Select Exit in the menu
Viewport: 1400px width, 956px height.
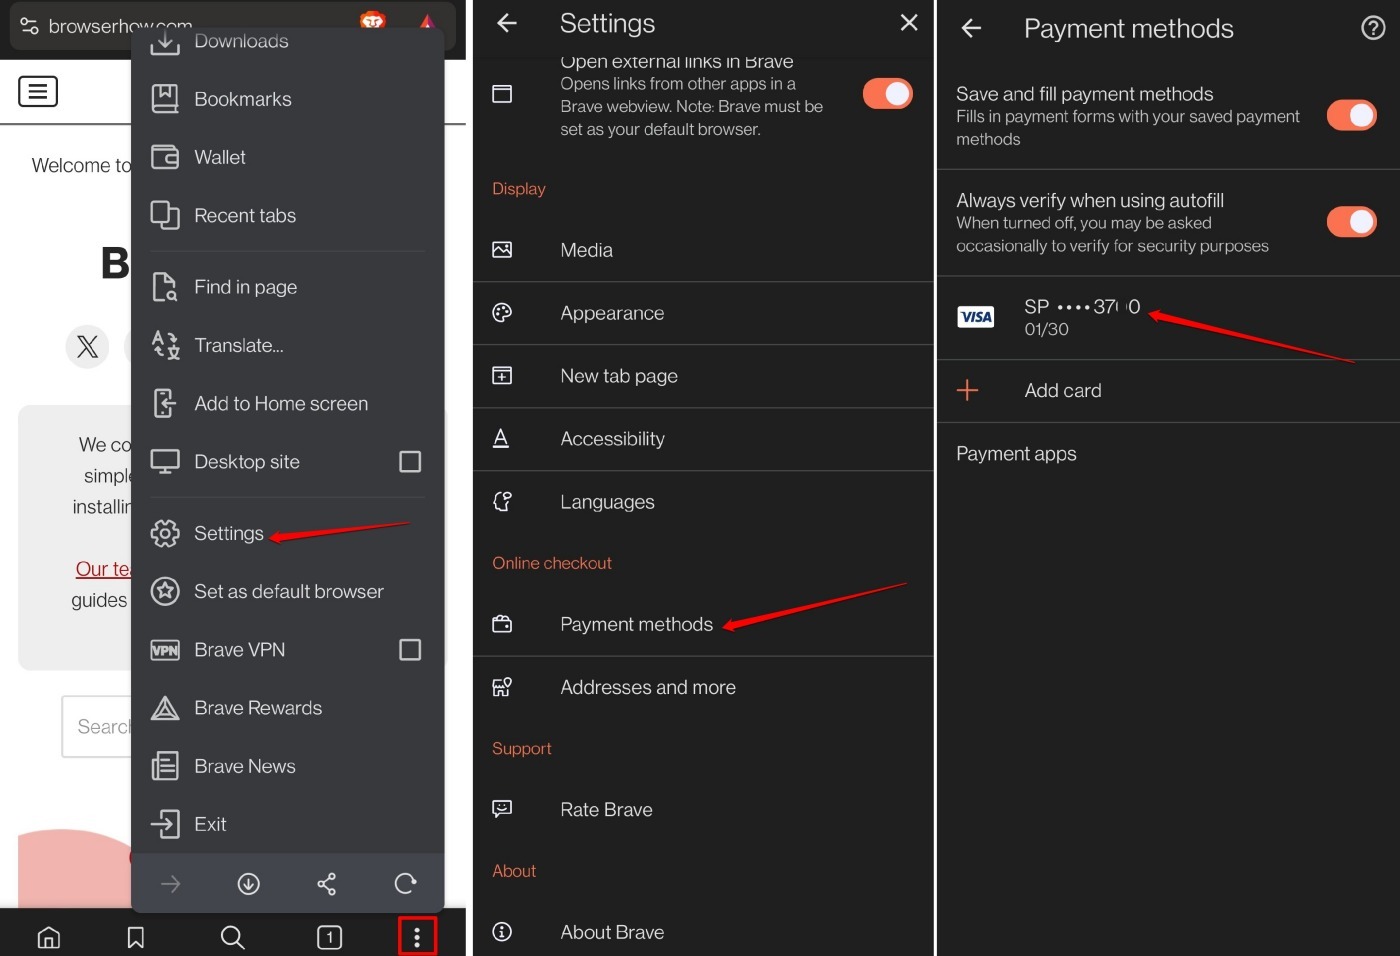(x=288, y=825)
